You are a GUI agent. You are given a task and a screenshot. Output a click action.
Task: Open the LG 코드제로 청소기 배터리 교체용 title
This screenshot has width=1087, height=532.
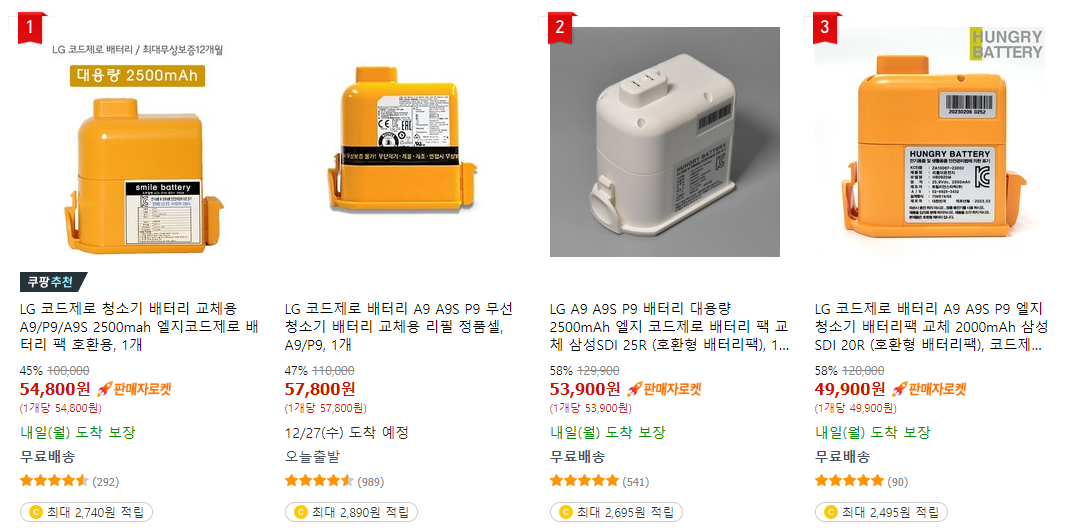139,327
